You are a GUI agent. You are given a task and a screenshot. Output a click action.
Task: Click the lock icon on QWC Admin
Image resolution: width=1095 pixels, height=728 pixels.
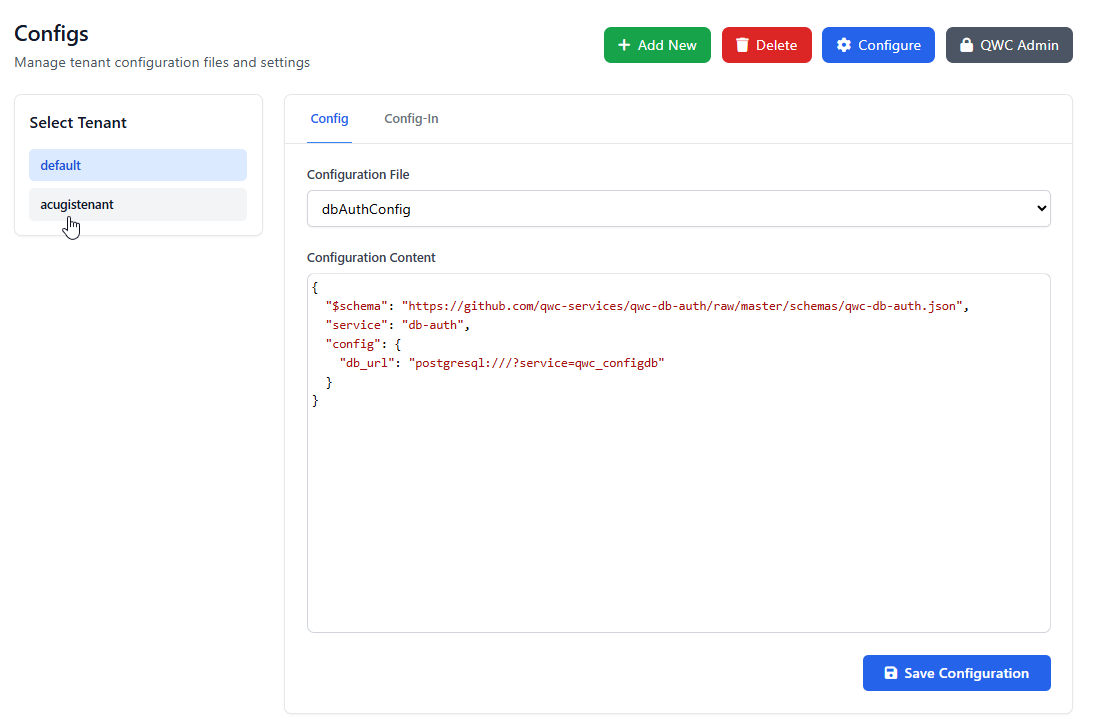[x=966, y=45]
